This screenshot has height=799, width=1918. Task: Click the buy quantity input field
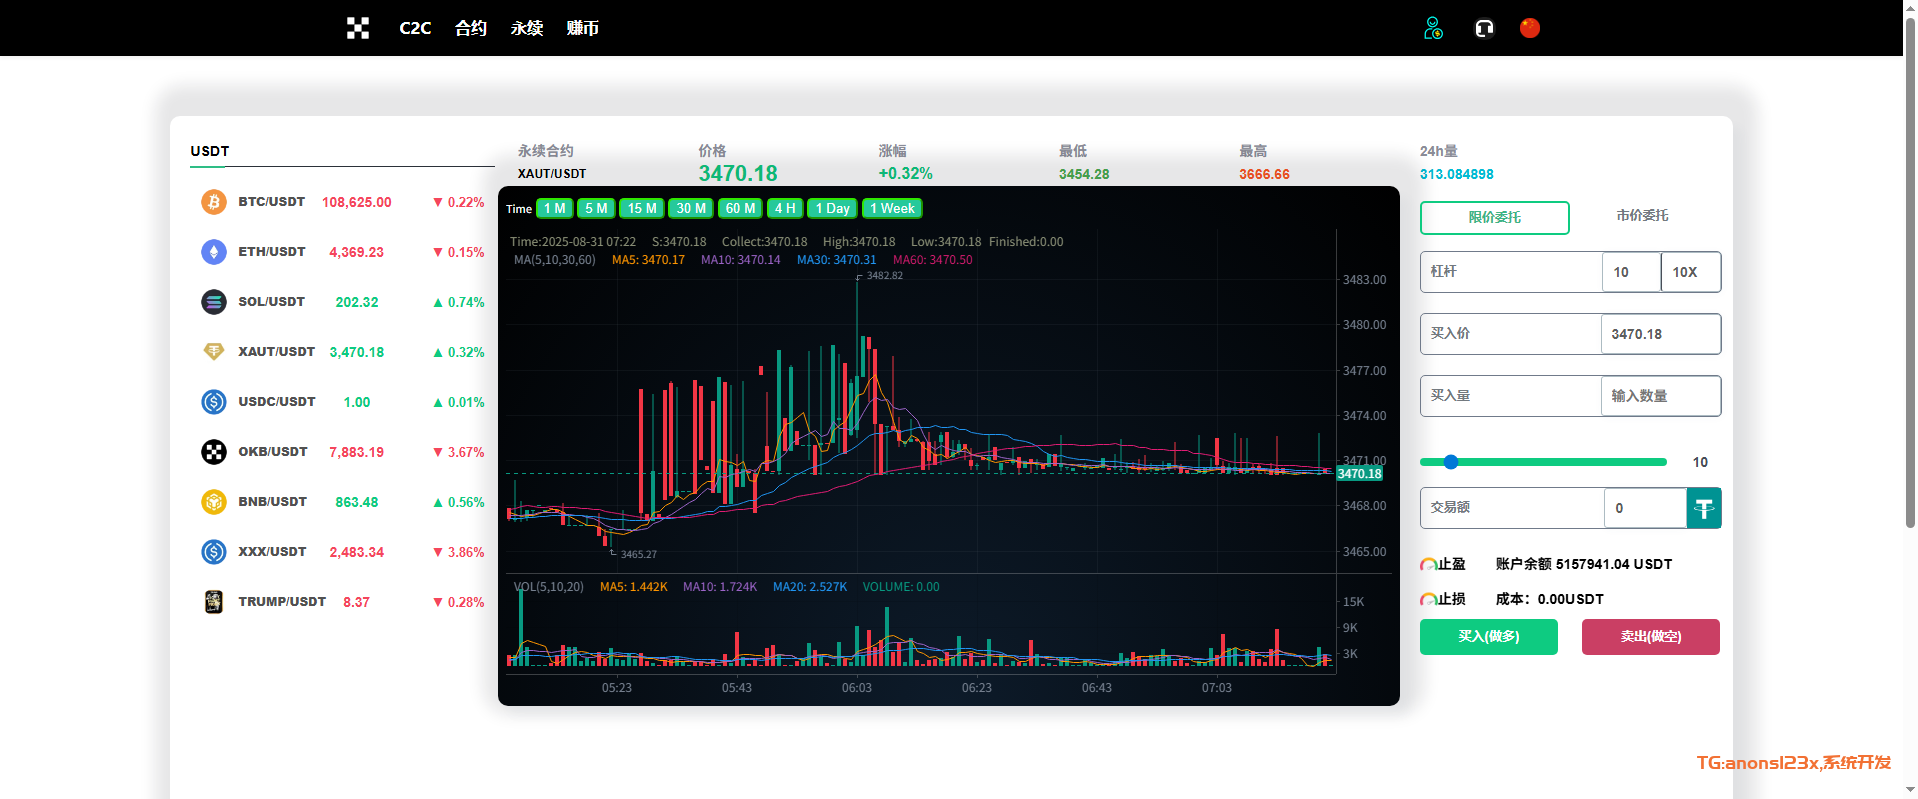[1660, 396]
